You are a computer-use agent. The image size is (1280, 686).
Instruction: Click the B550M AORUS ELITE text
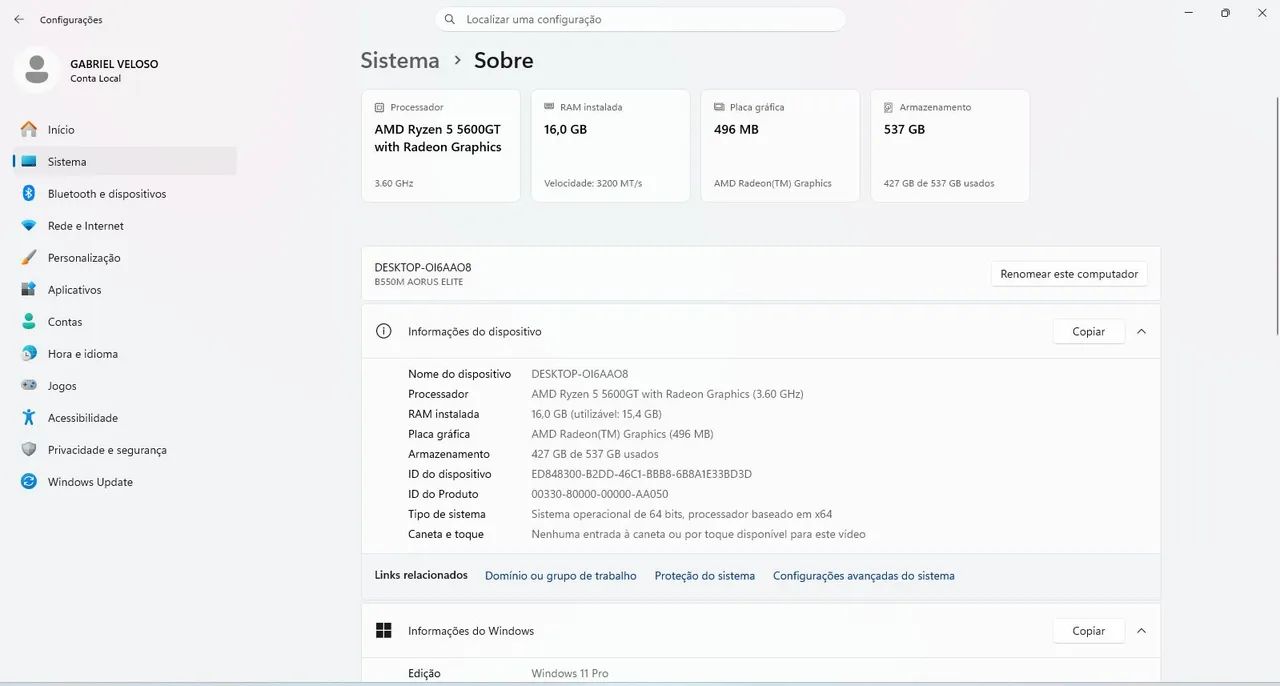[419, 282]
